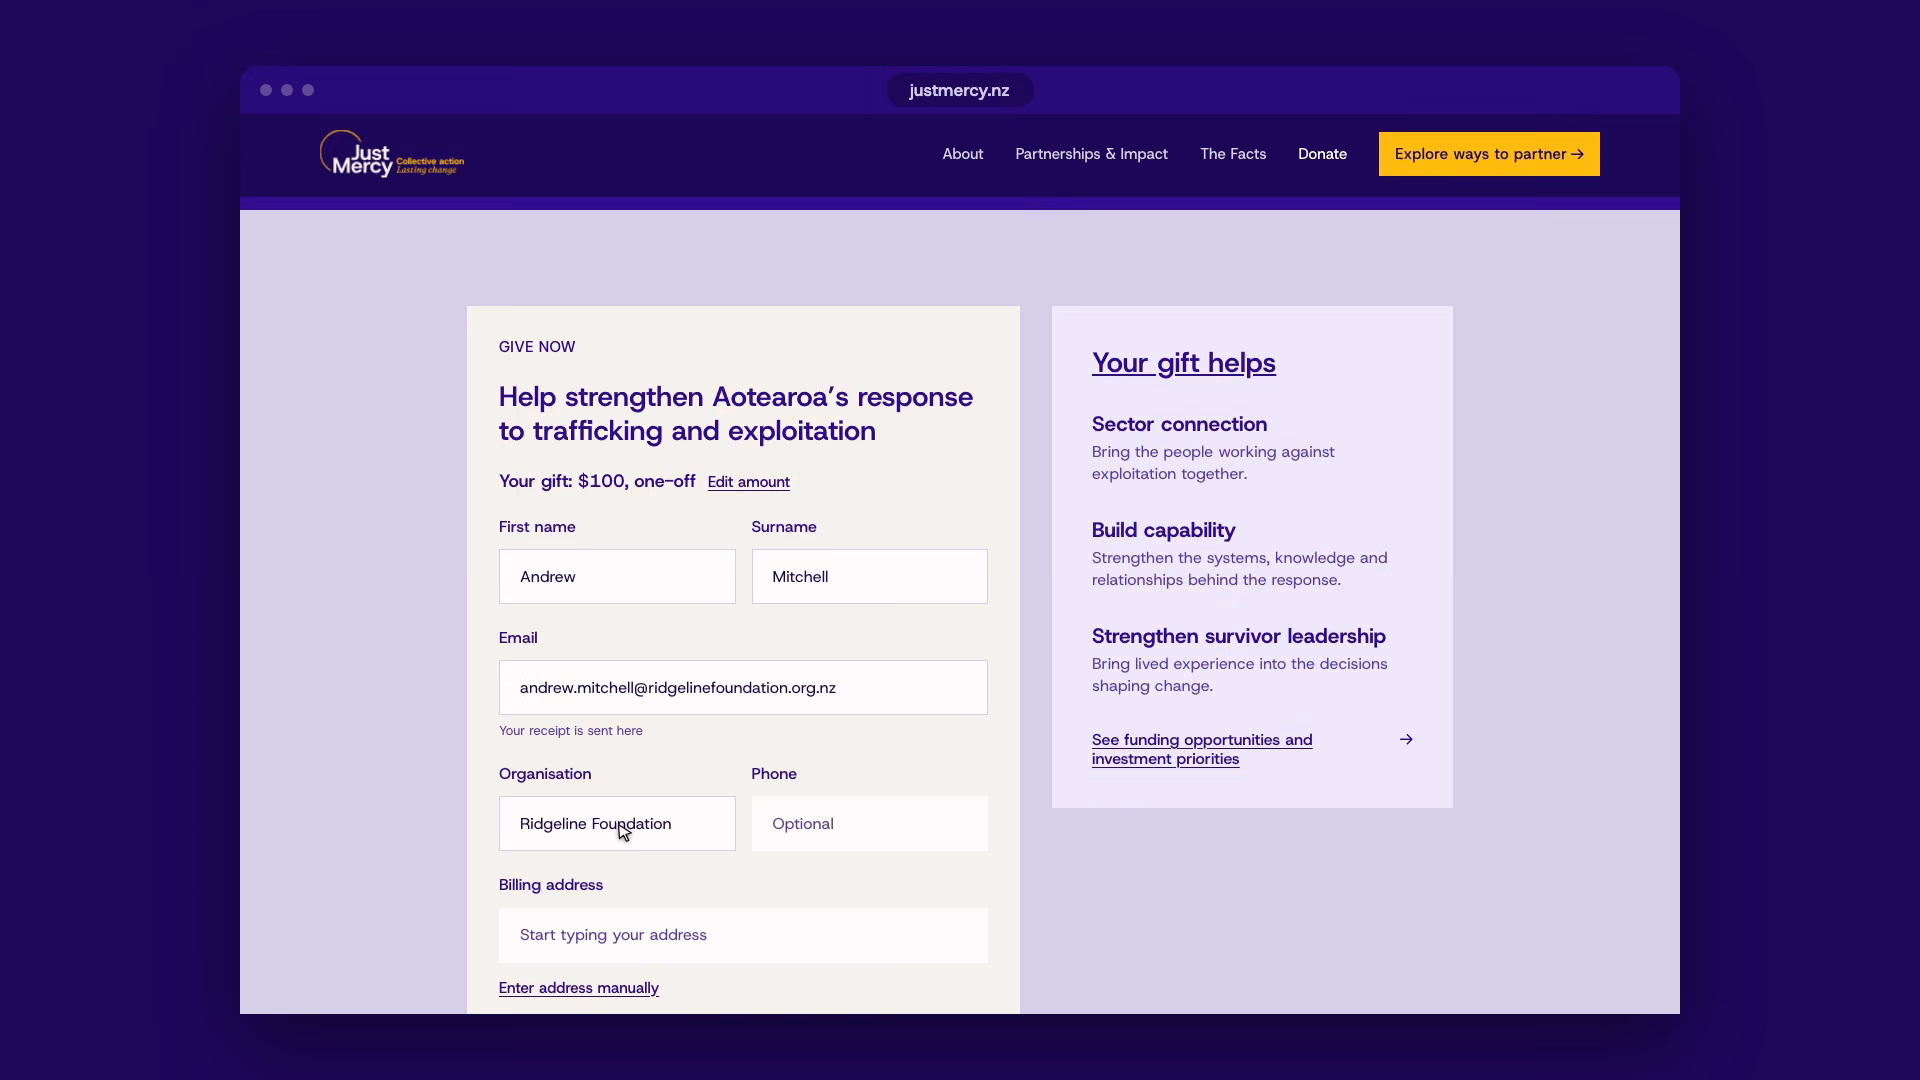Click the justmercy.nz address bar
This screenshot has width=1920, height=1080.
pos(959,90)
